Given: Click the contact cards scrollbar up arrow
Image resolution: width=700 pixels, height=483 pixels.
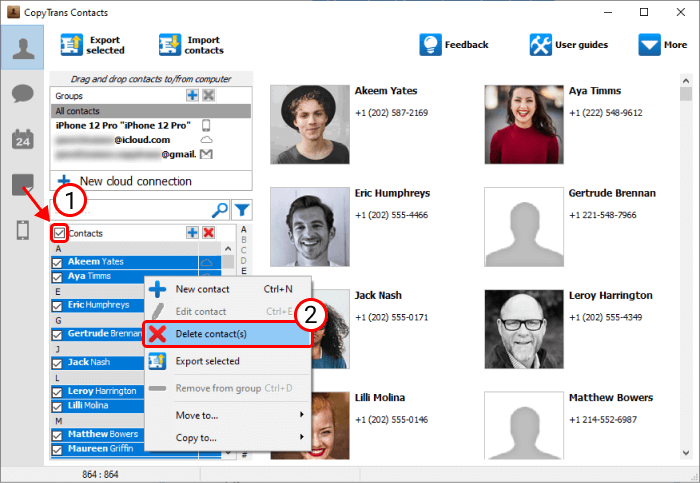Looking at the screenshot, I should point(686,81).
